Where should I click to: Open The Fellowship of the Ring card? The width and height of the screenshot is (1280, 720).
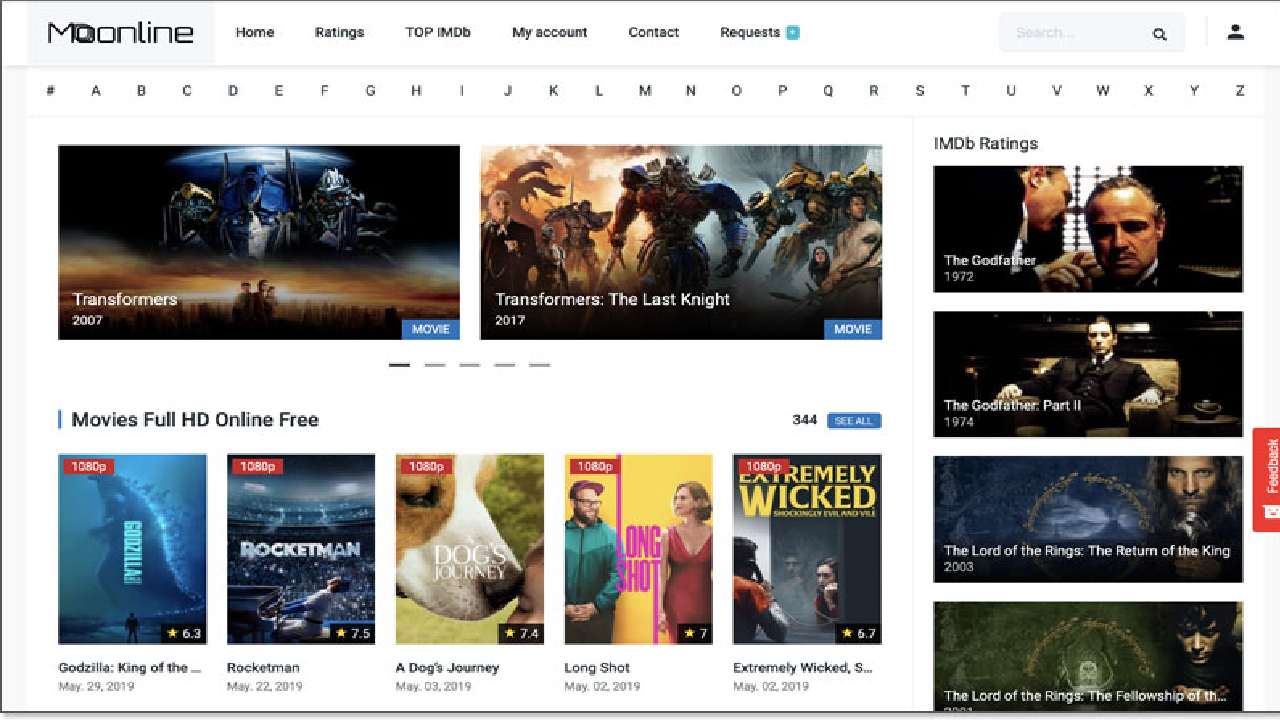tap(1088, 658)
